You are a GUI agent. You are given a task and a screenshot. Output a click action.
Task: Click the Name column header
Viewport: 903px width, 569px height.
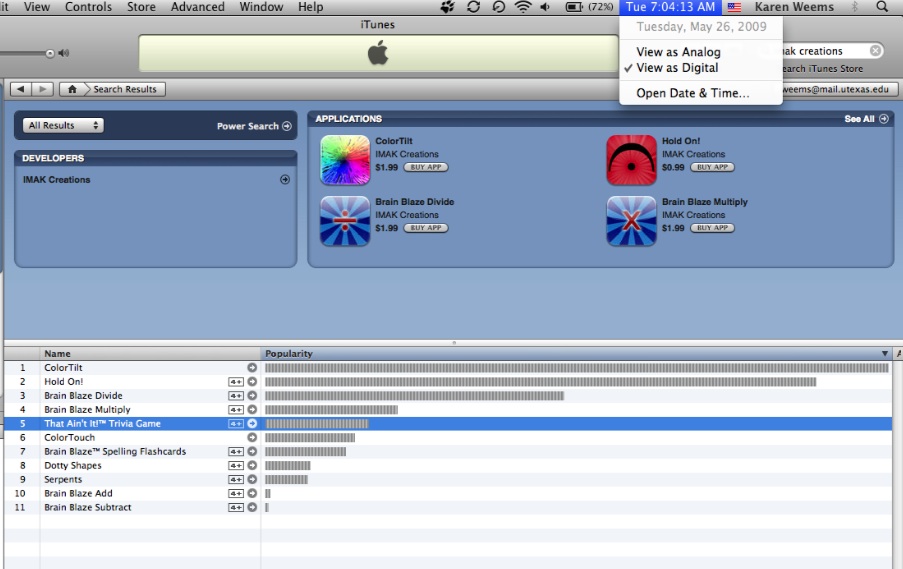pos(150,354)
